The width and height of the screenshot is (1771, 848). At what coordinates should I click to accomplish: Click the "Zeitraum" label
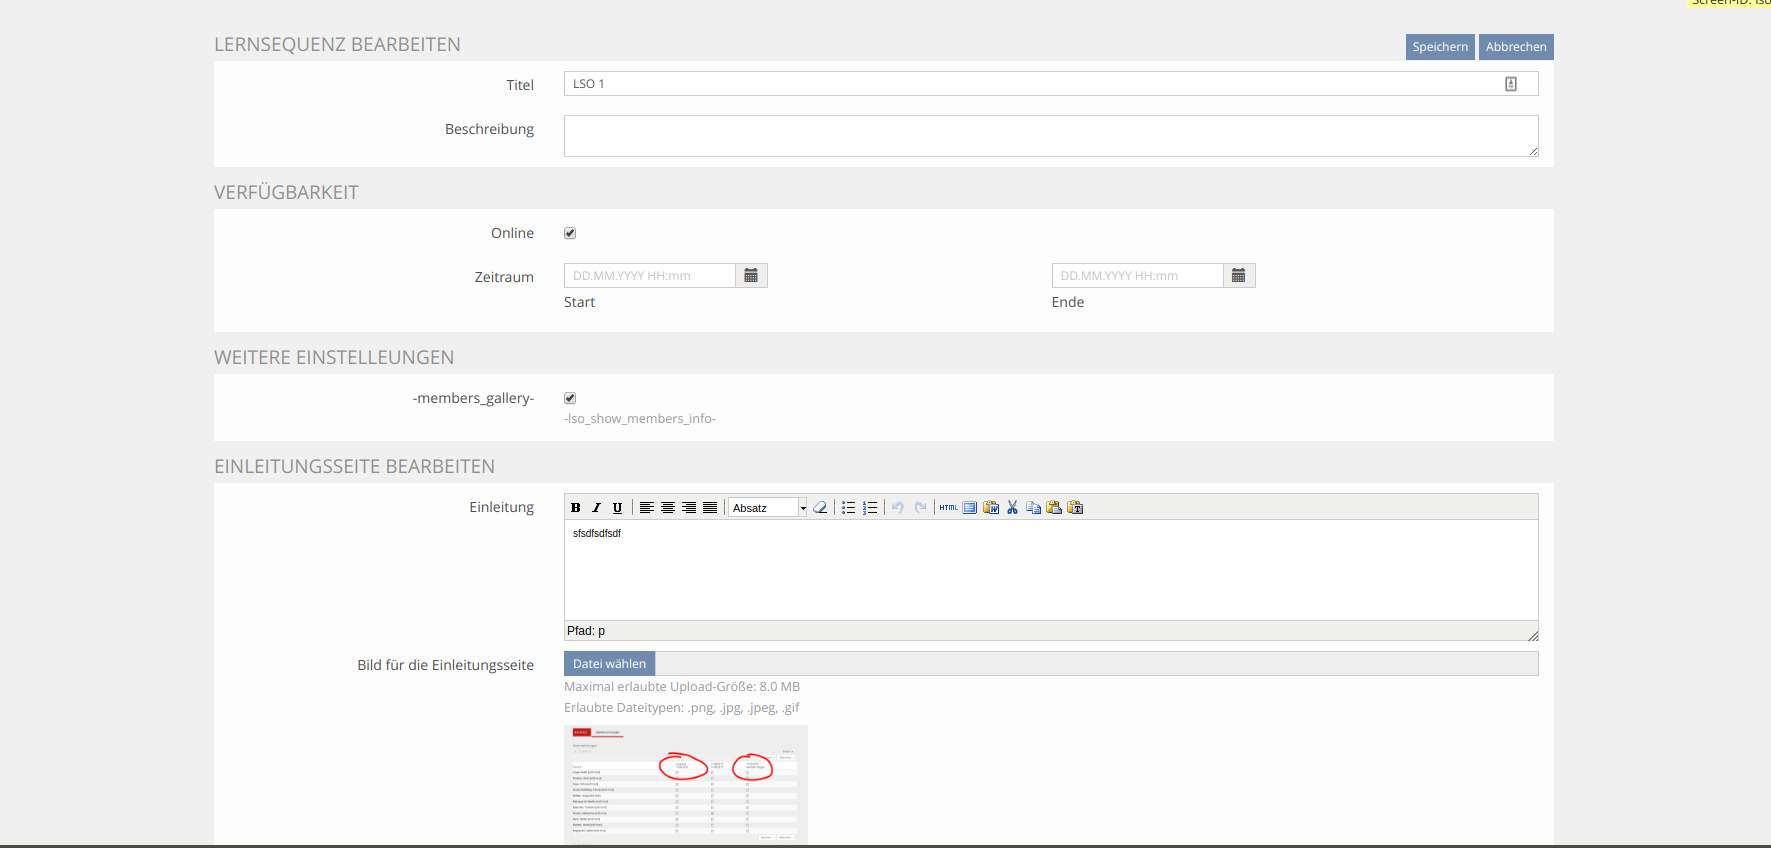point(504,277)
